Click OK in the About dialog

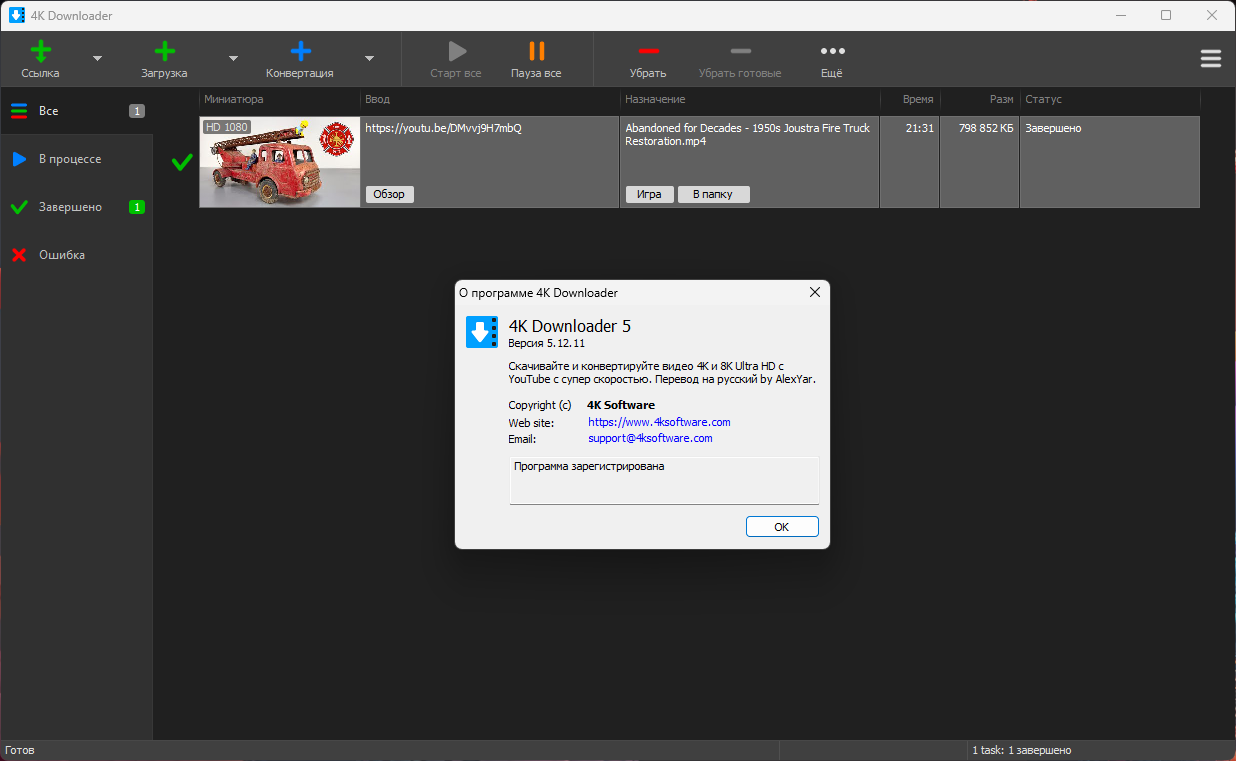point(782,527)
